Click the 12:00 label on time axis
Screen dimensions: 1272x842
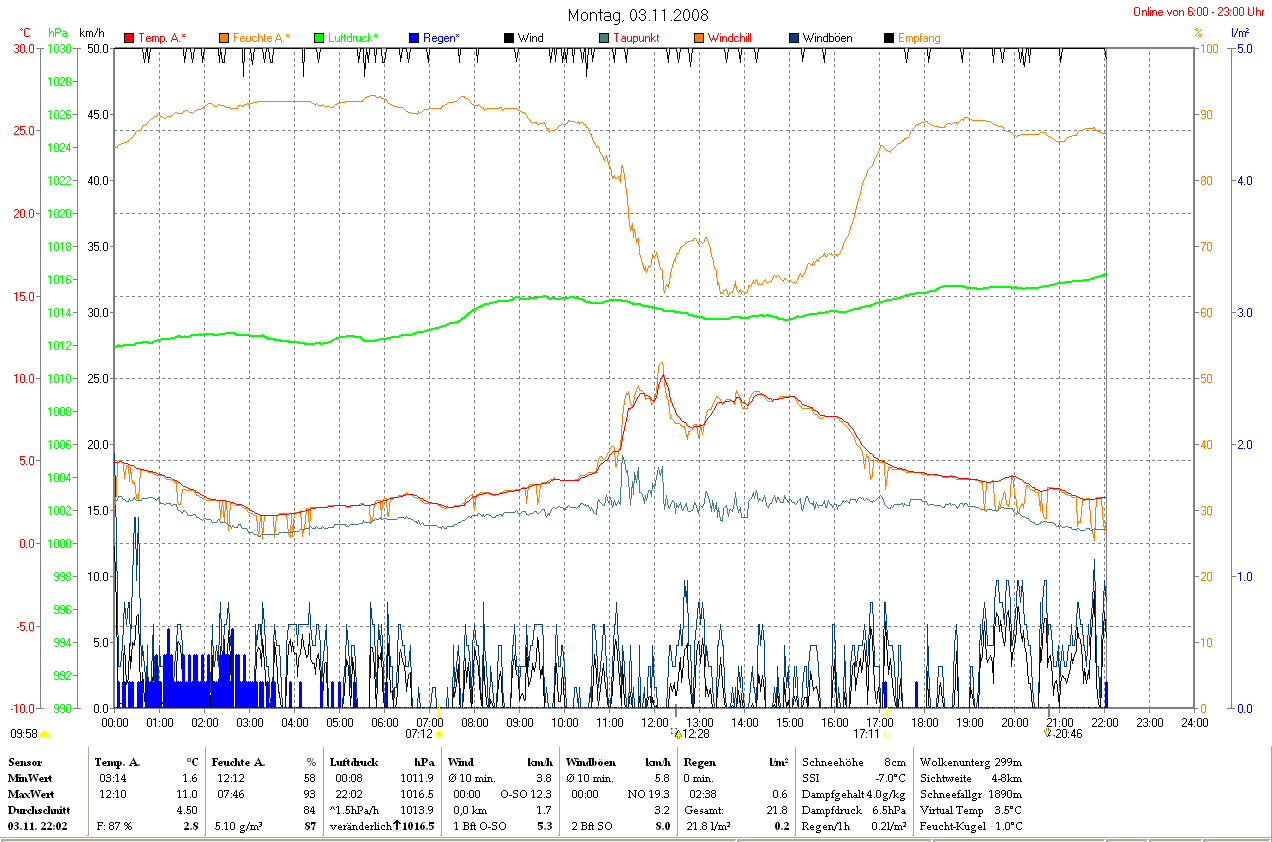654,722
